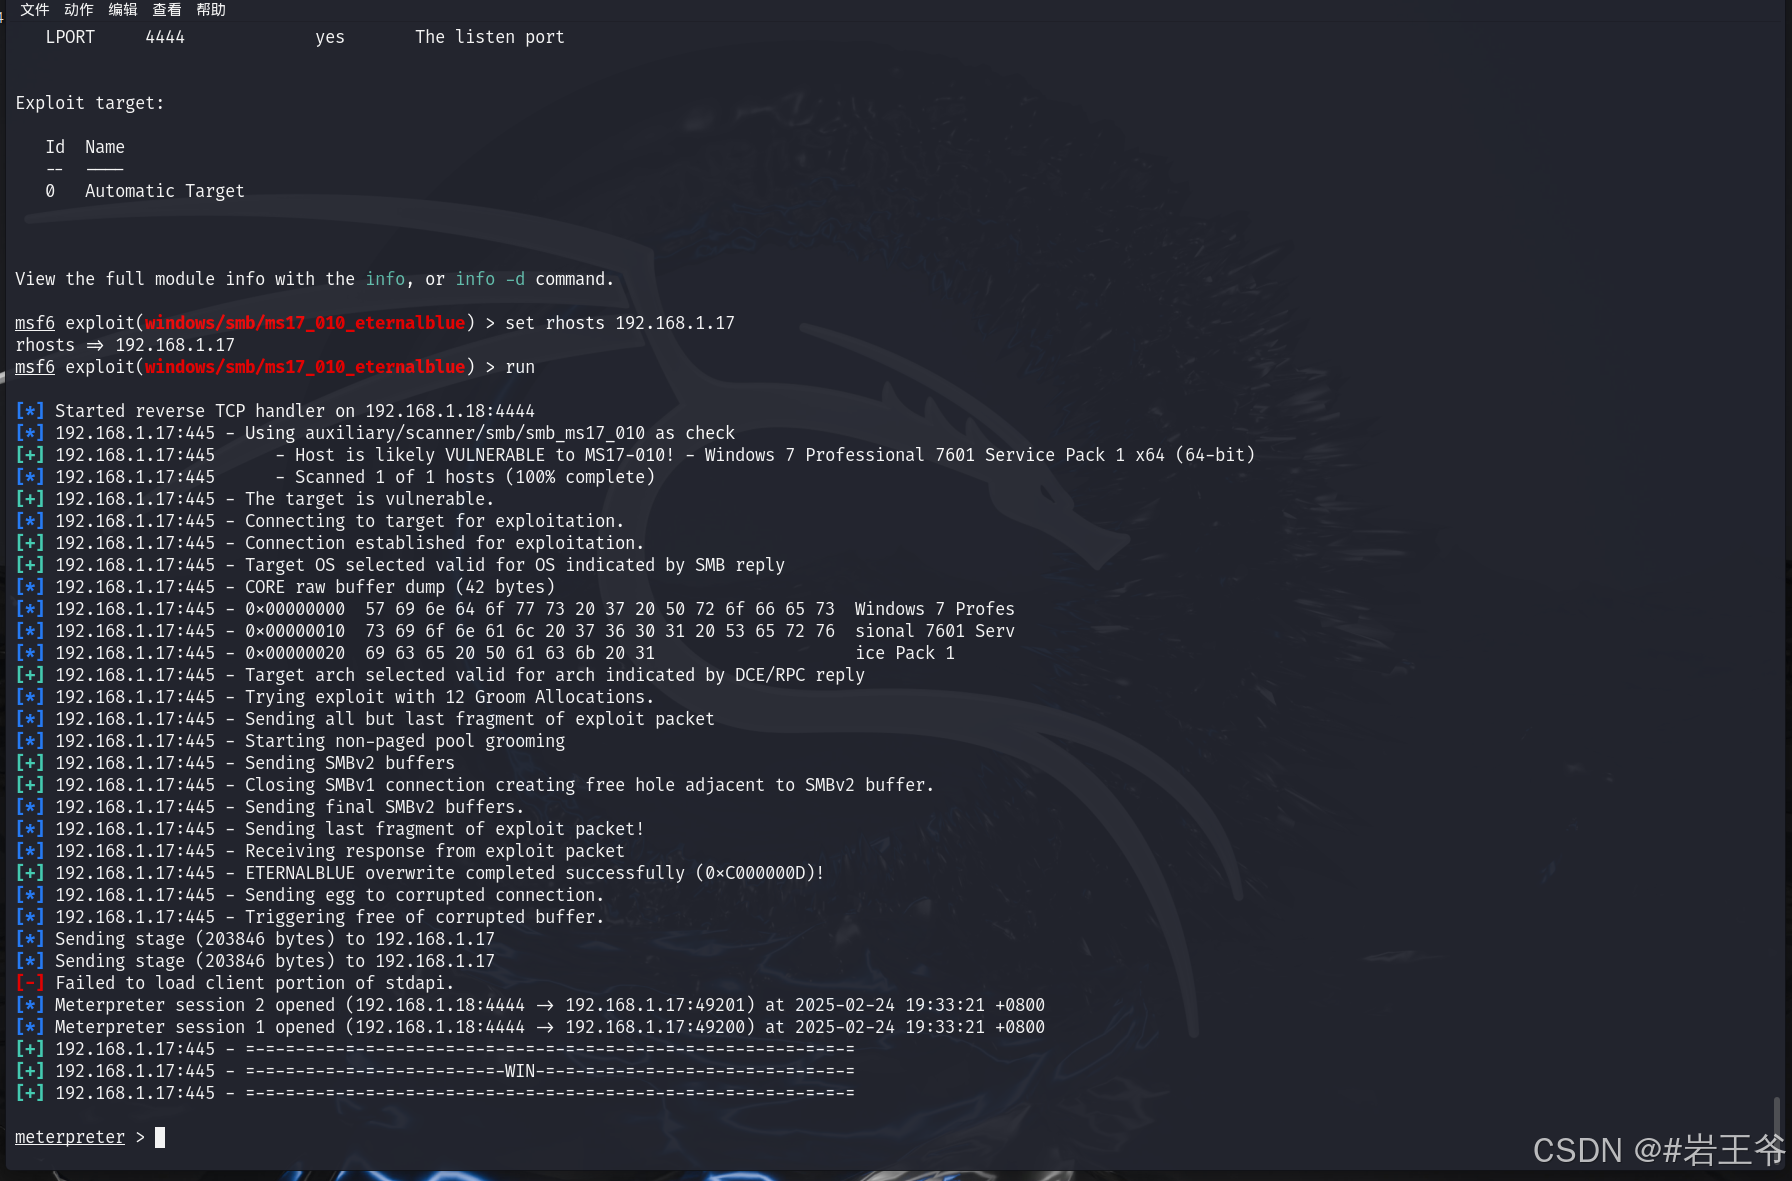Click 'ETERNALBLUE overwrite completed successfully' line
1792x1181 pixels.
pyautogui.click(x=420, y=873)
